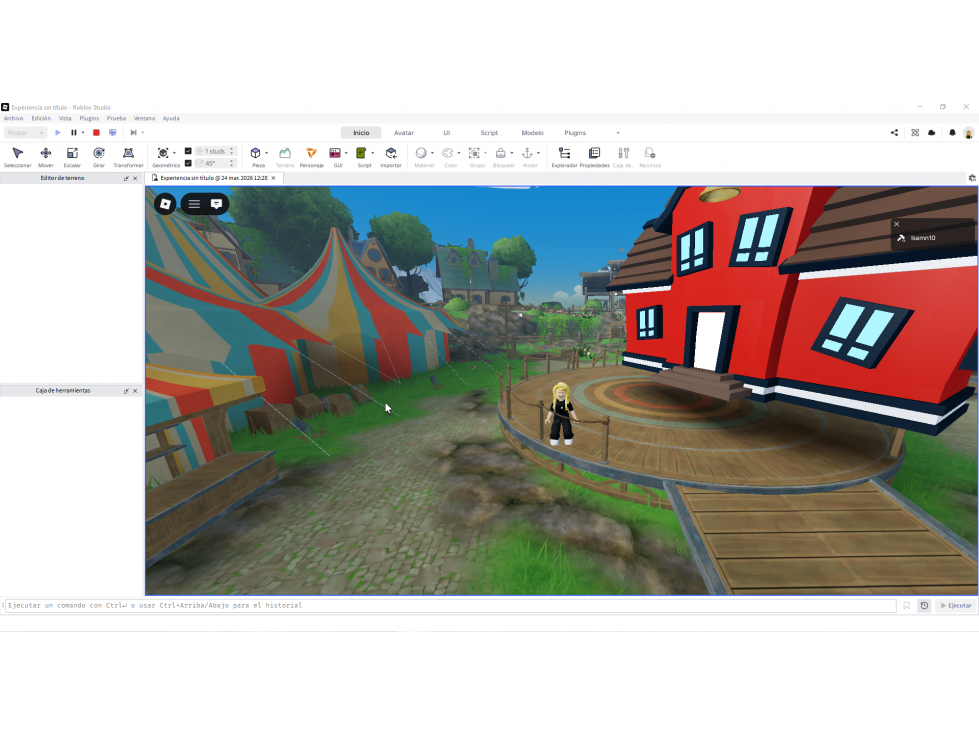Click the Transformar tool icon
Screen dimensions: 979x734
[x=128, y=154]
